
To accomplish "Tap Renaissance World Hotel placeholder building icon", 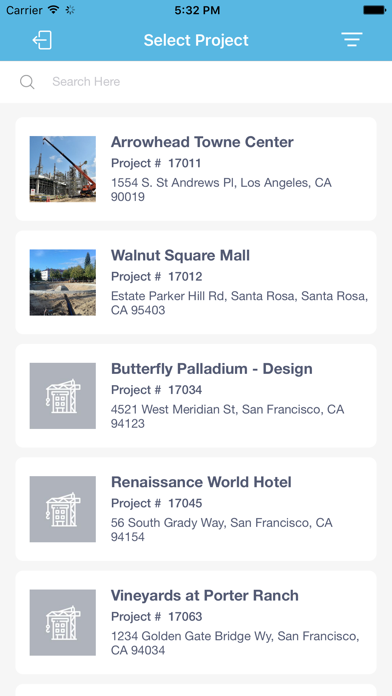I will pos(63,509).
